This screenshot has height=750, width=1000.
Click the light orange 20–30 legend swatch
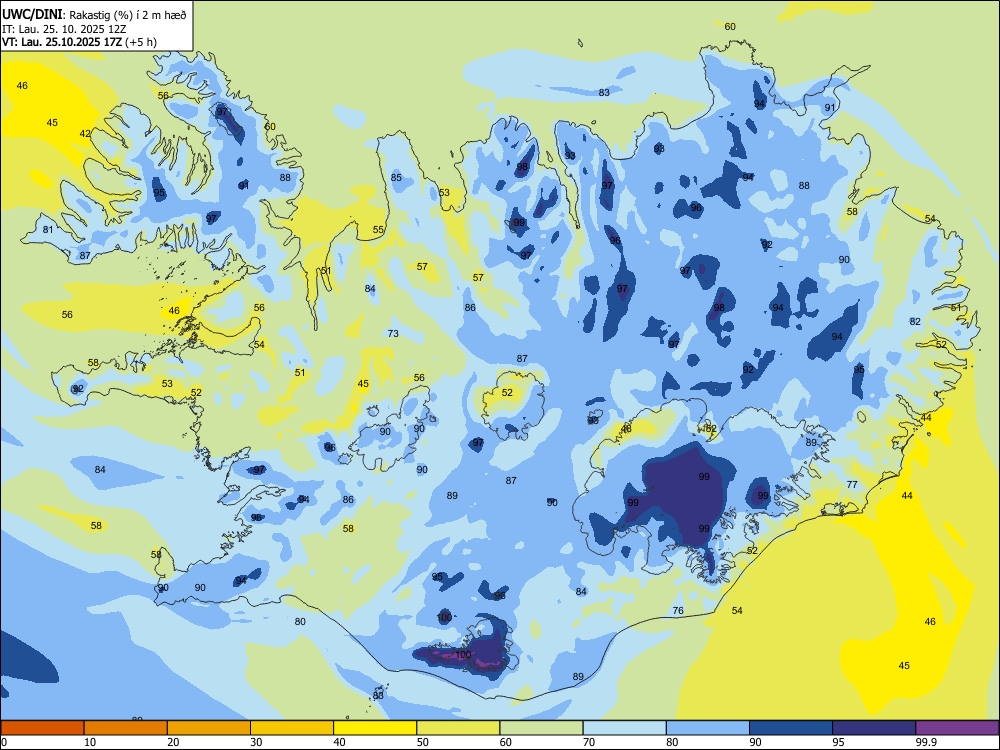[209, 728]
